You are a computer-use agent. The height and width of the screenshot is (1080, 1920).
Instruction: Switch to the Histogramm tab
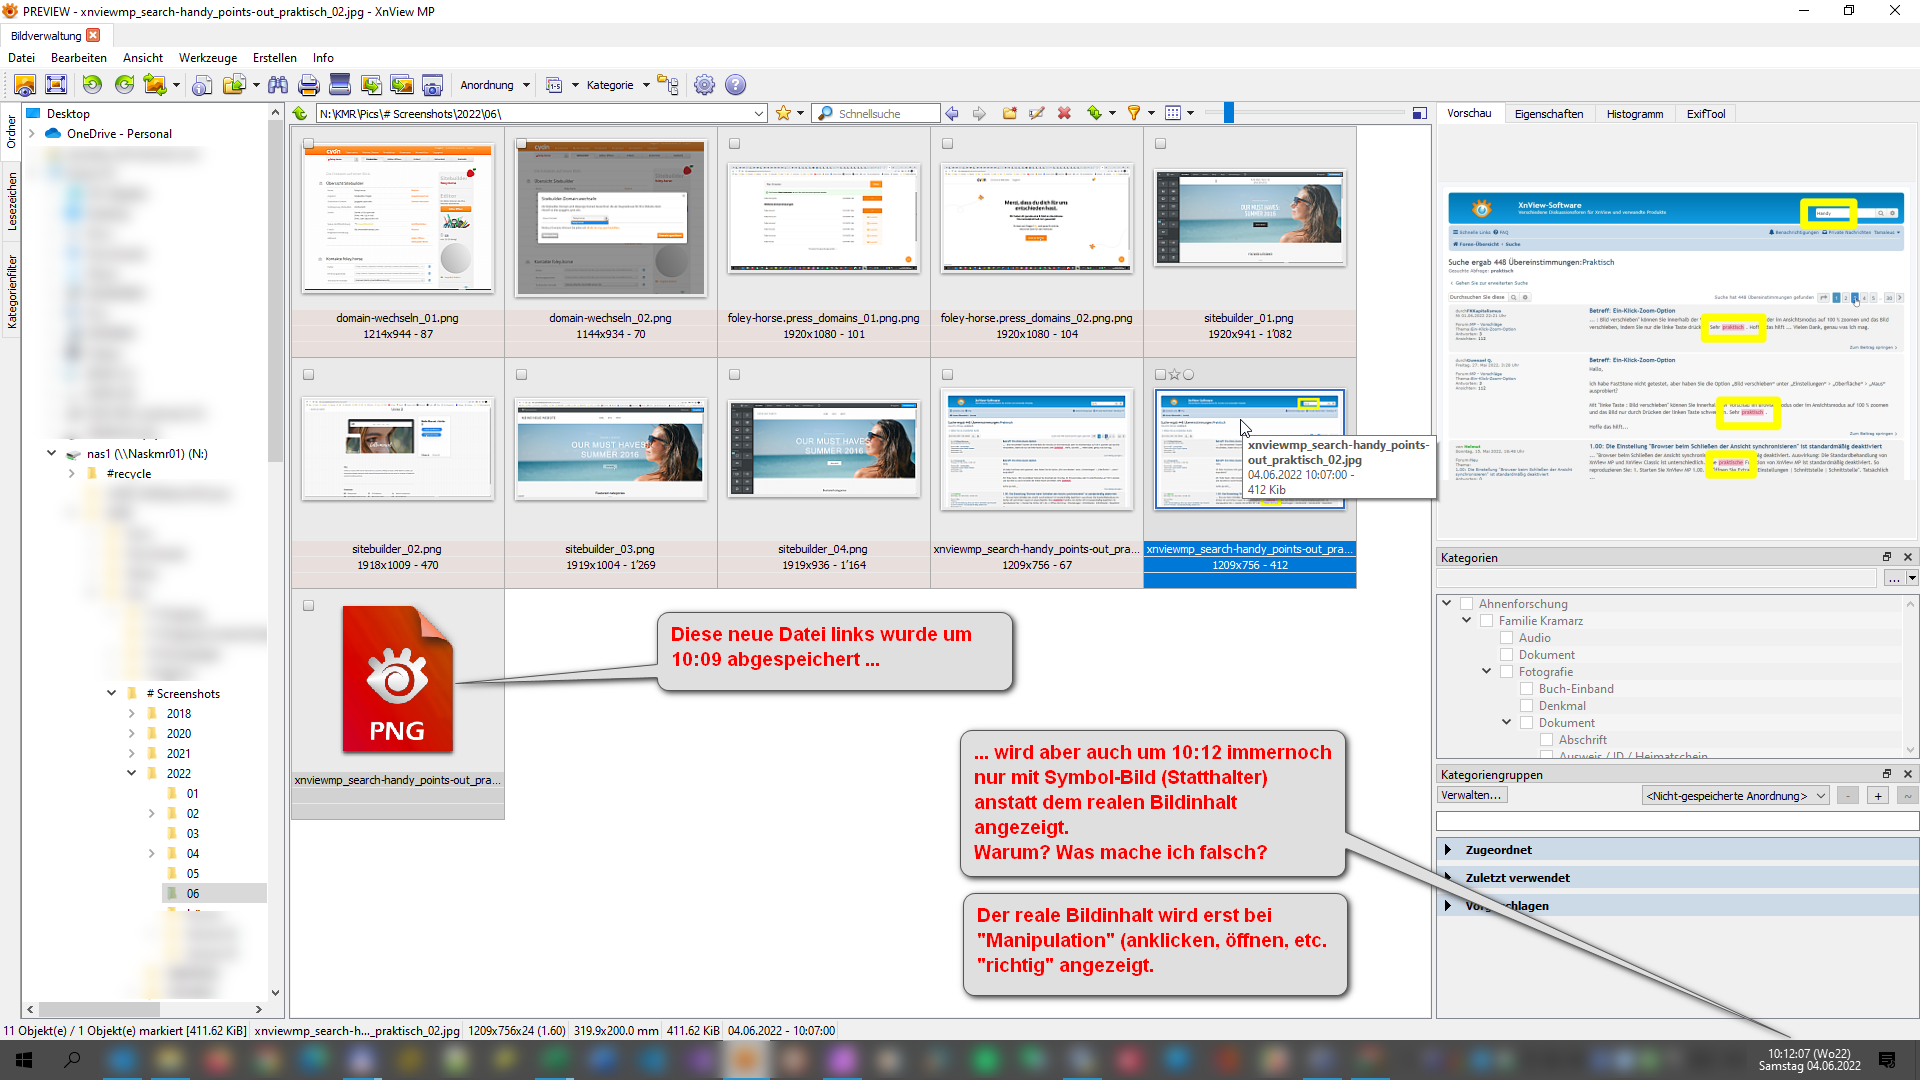click(x=1634, y=114)
